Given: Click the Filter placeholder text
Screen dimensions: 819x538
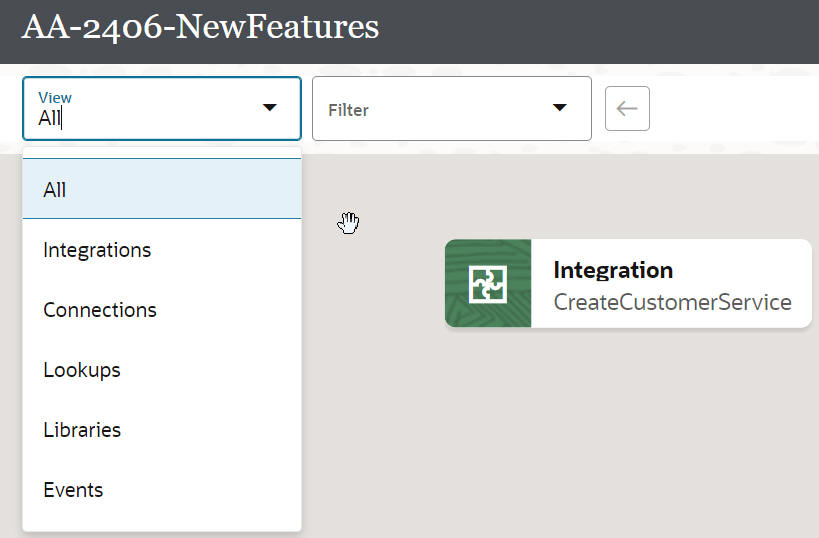Looking at the screenshot, I should tap(349, 110).
